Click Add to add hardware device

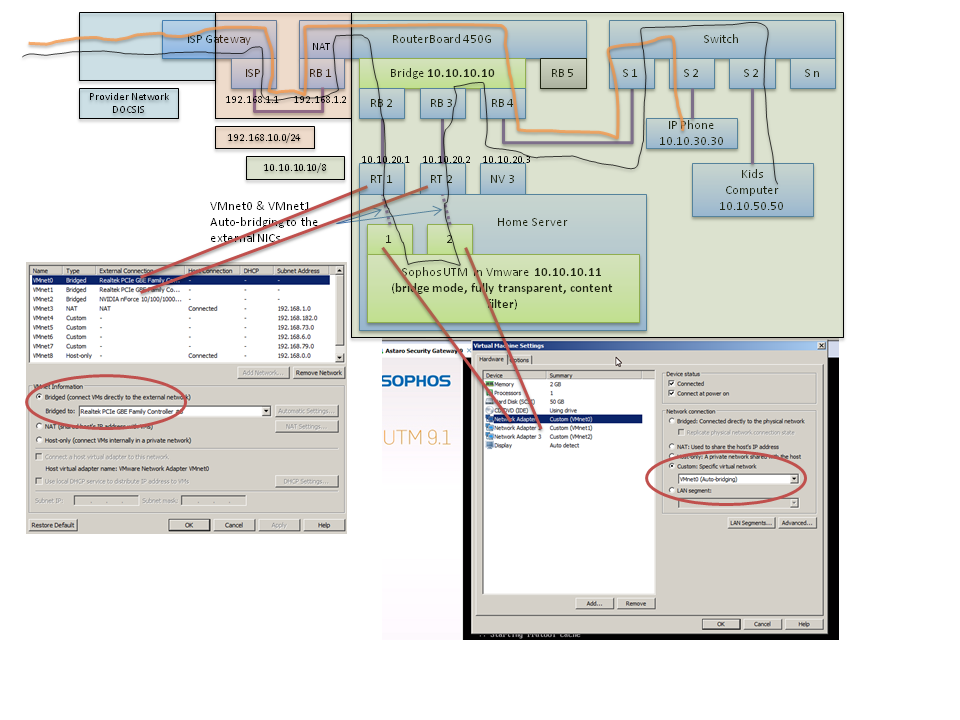(x=594, y=603)
